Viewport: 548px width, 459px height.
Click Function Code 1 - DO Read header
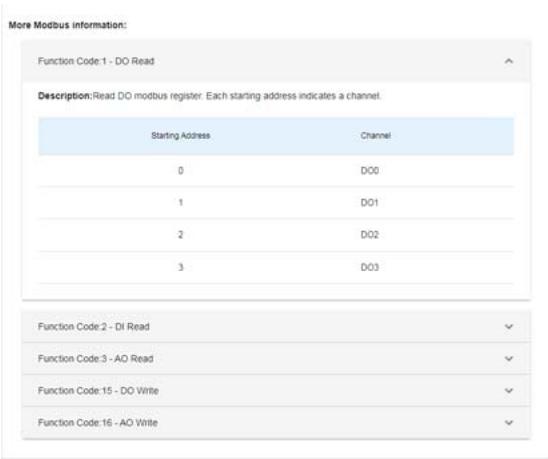(x=276, y=61)
